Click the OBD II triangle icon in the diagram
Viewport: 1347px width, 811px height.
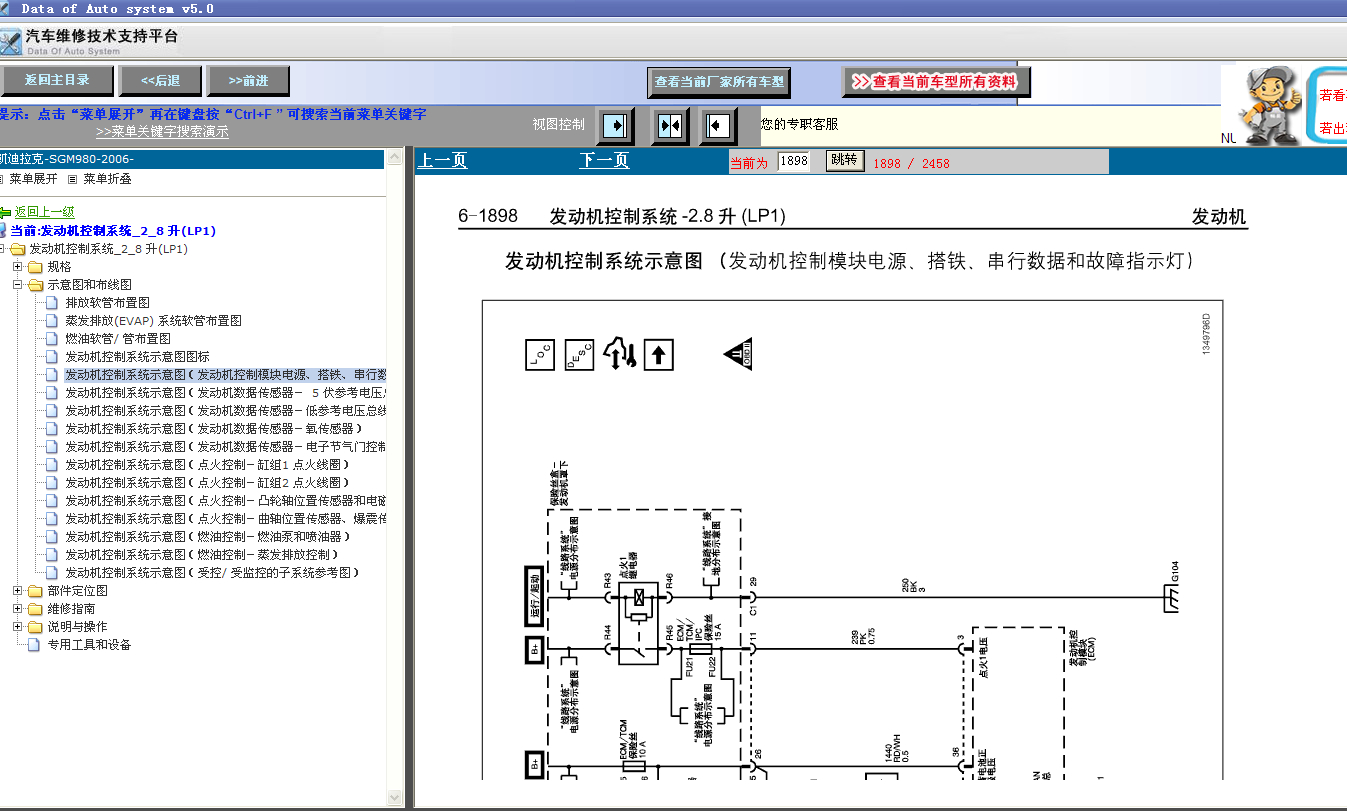738,354
